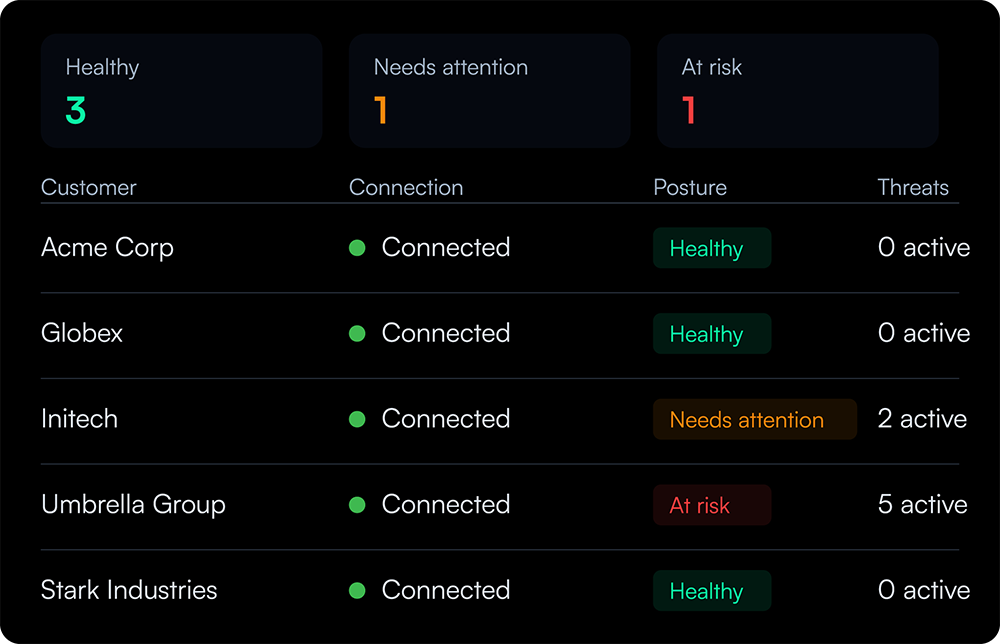Select the Umbrella Group customer name

133,504
